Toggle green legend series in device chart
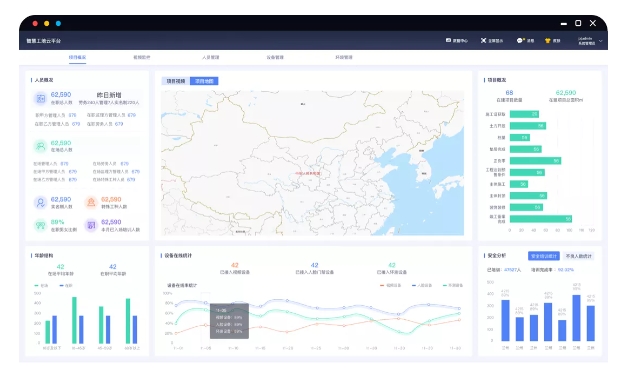This screenshot has height=372, width=627. [453, 285]
